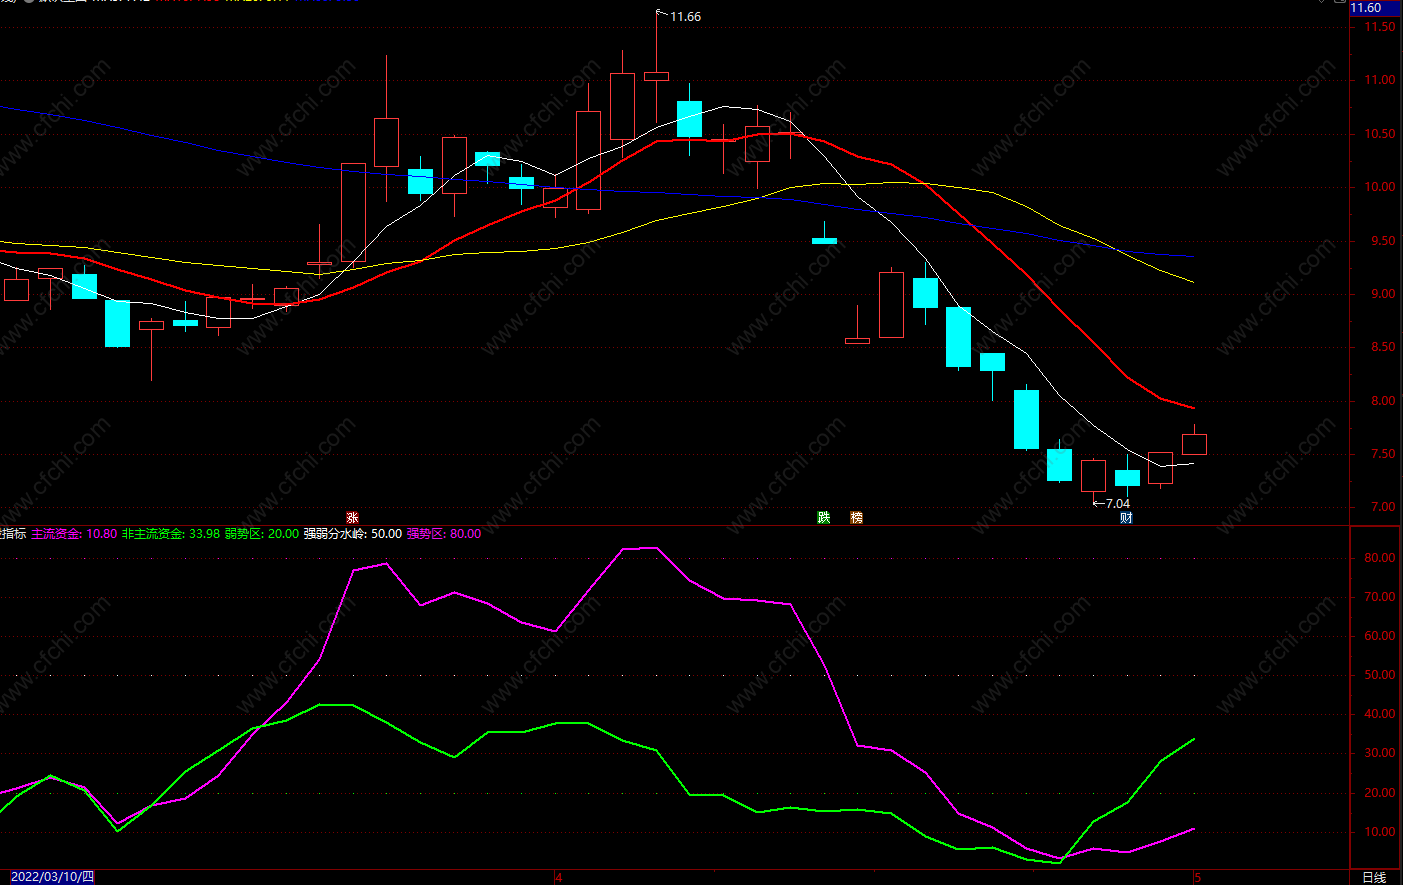Click the 7.00 price axis label
Viewport: 1403px width, 885px height.
coord(1384,507)
